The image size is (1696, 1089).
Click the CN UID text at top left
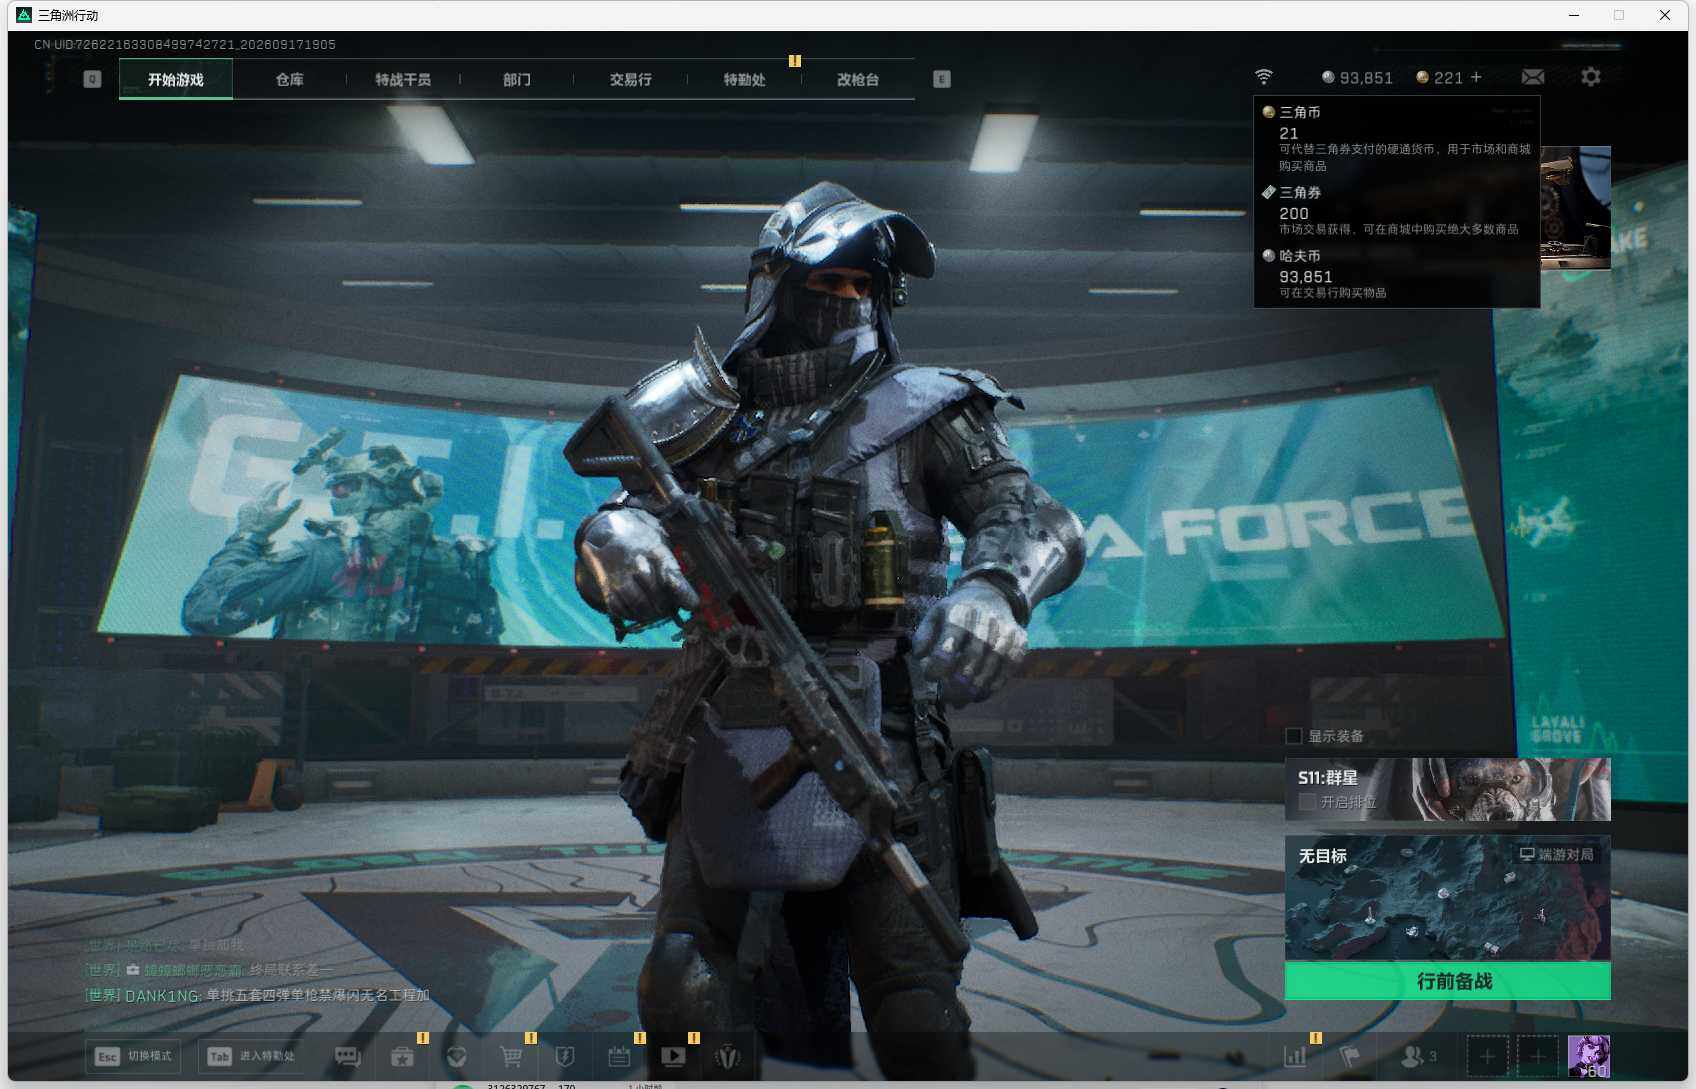185,44
